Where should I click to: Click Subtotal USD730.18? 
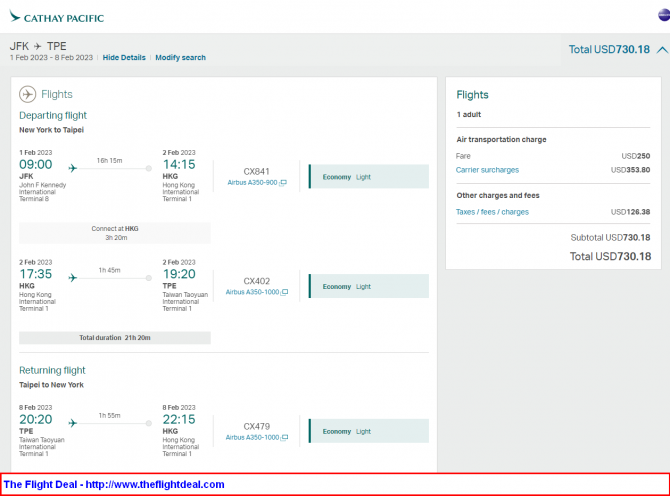(x=610, y=238)
